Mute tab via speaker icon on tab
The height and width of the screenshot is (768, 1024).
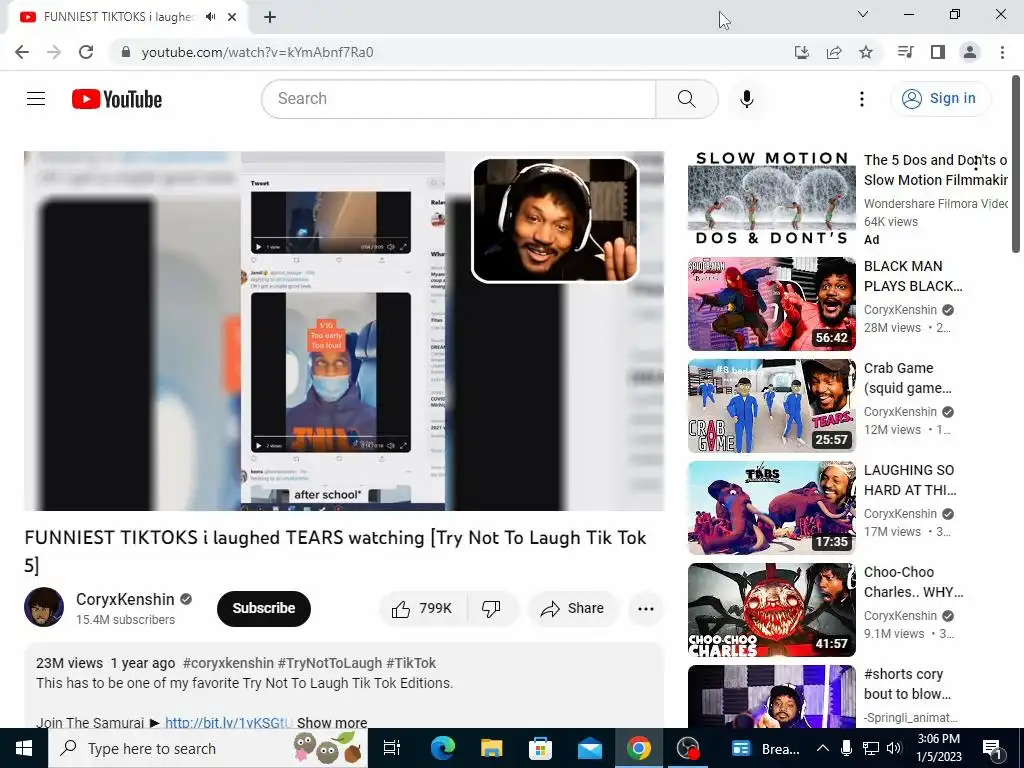[210, 17]
